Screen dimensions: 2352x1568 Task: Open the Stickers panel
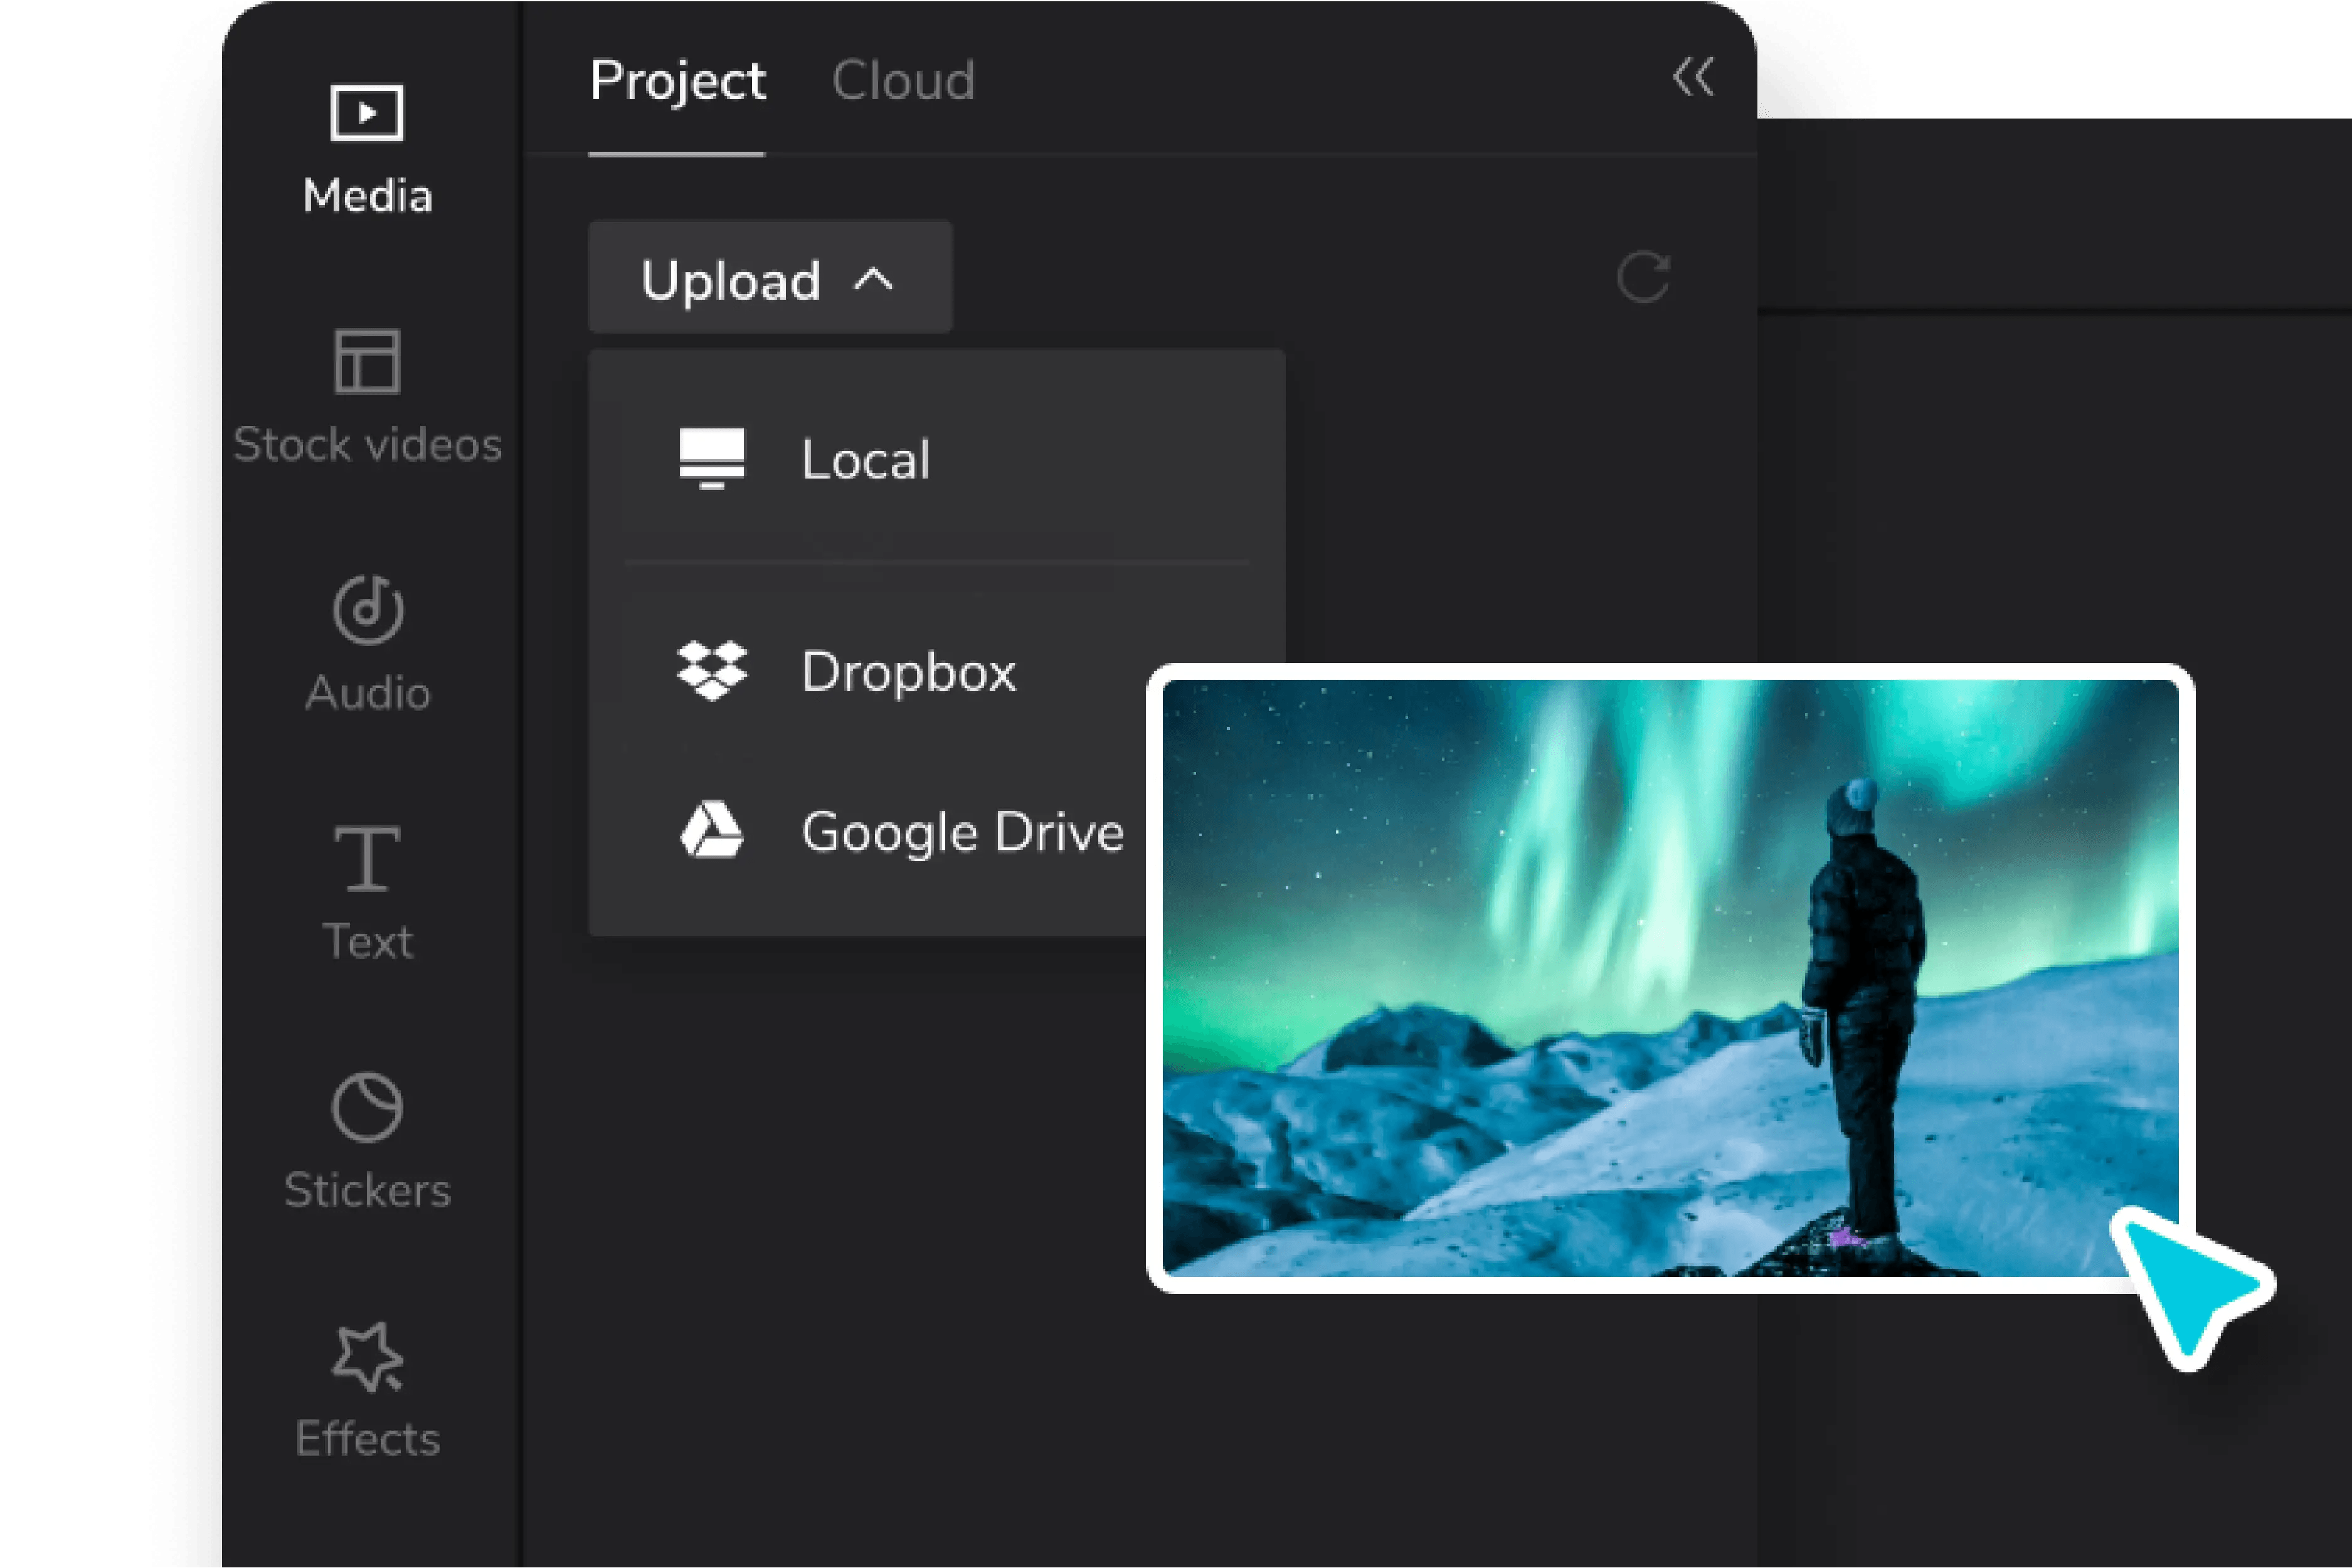tap(367, 1142)
